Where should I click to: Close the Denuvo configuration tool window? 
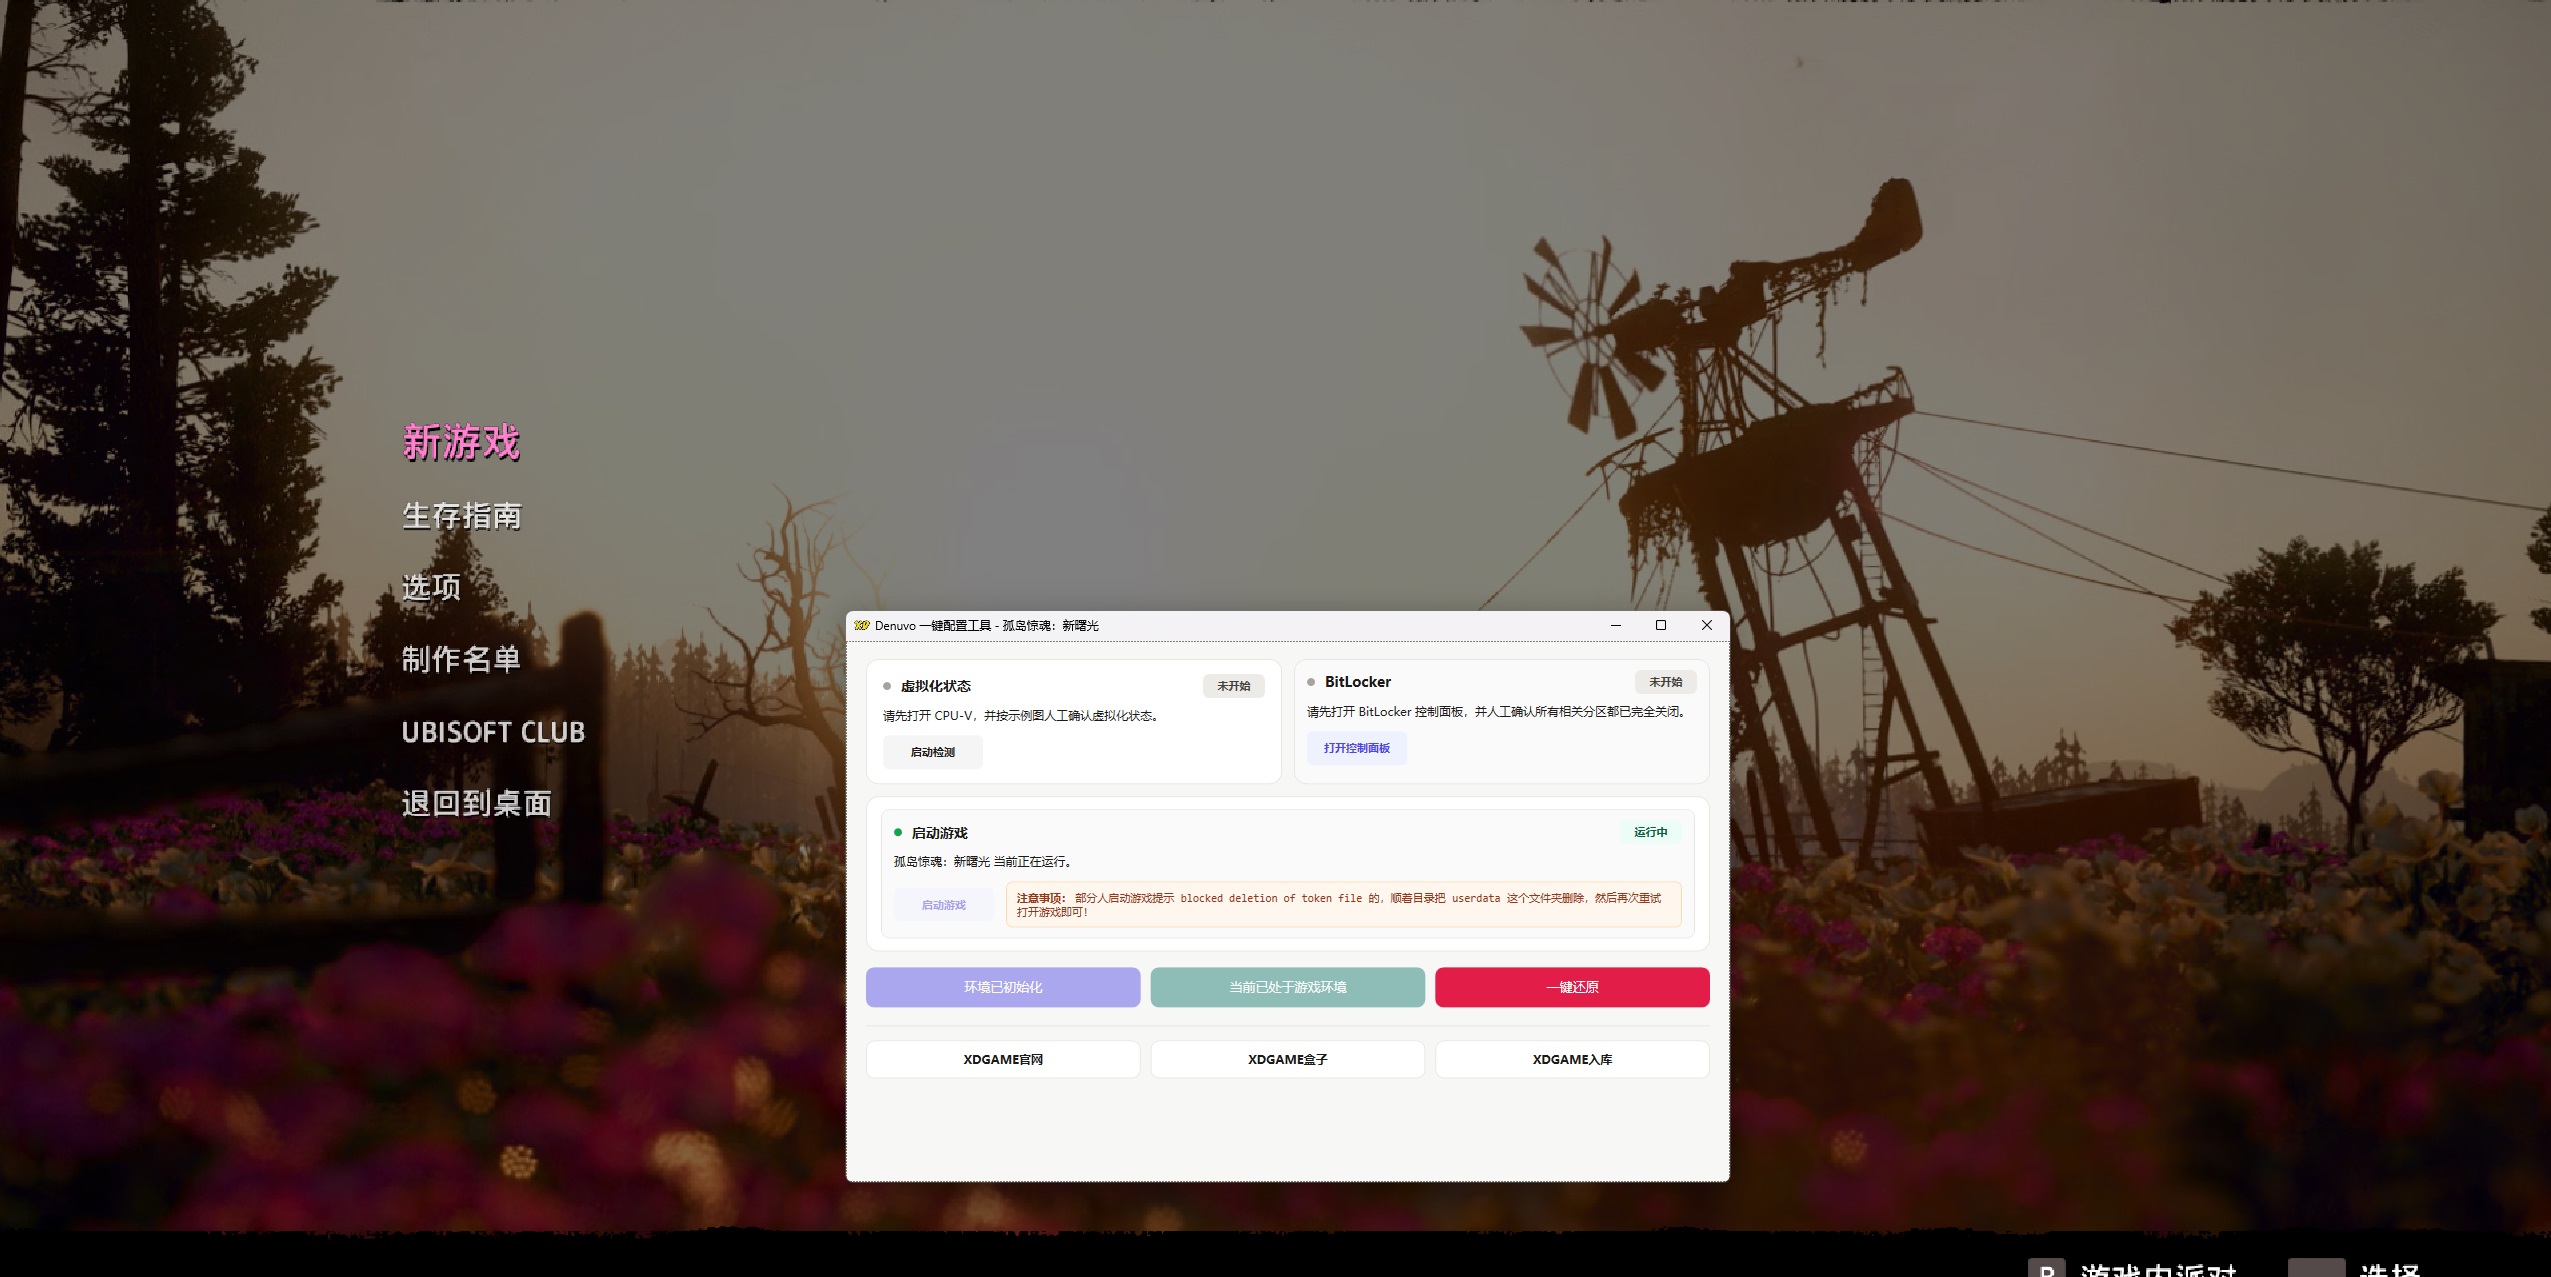coord(1707,625)
